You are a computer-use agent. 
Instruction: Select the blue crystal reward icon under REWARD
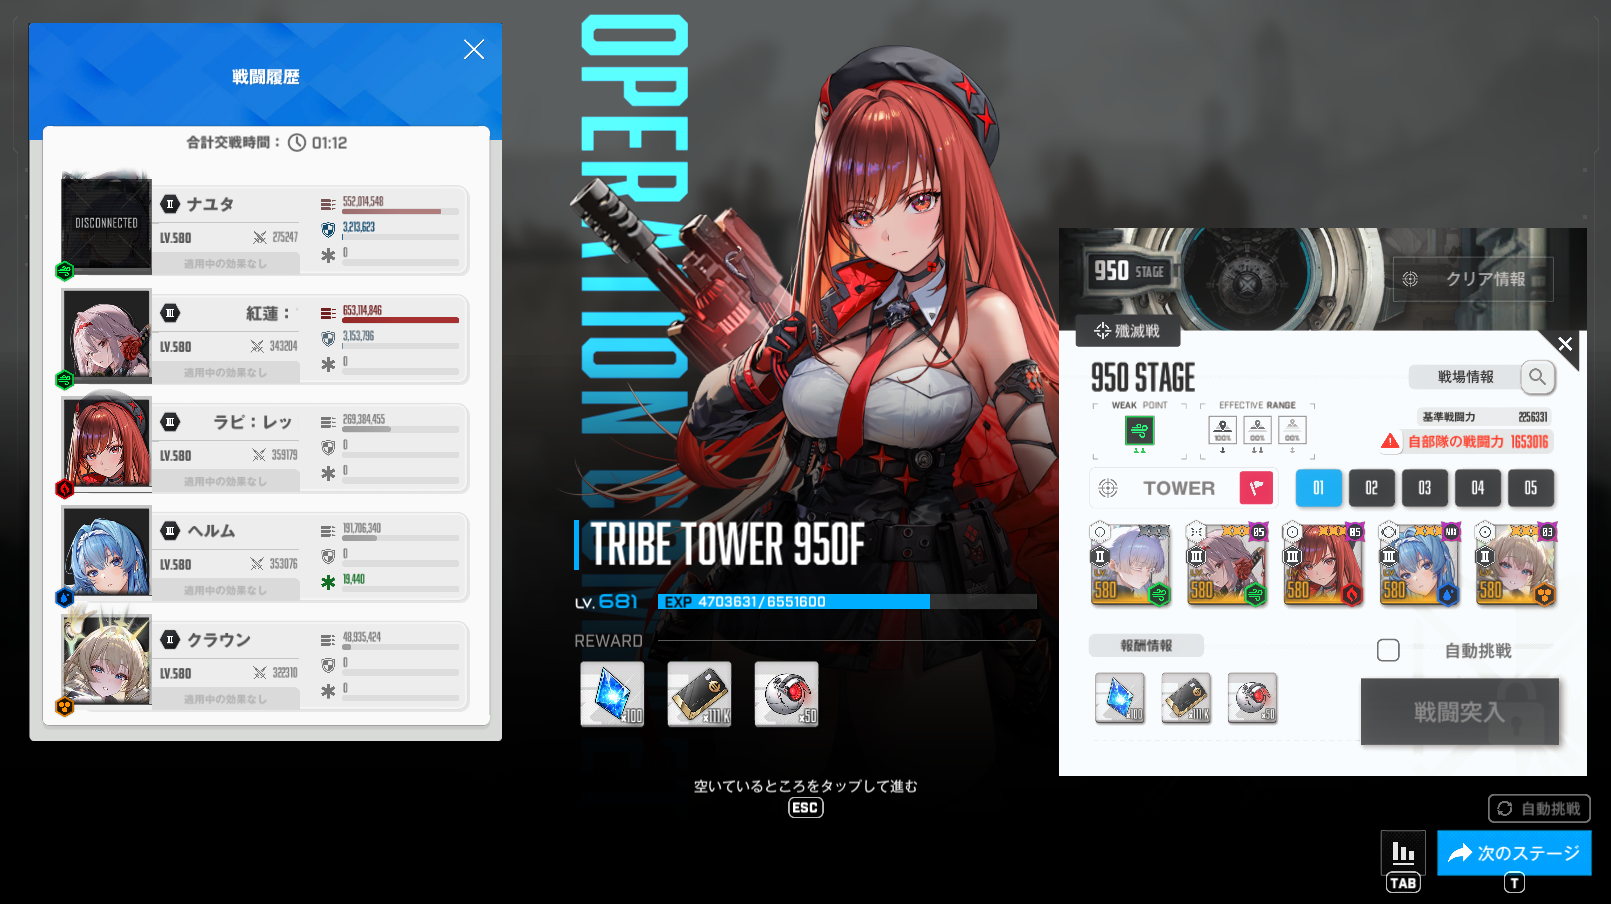coord(612,694)
